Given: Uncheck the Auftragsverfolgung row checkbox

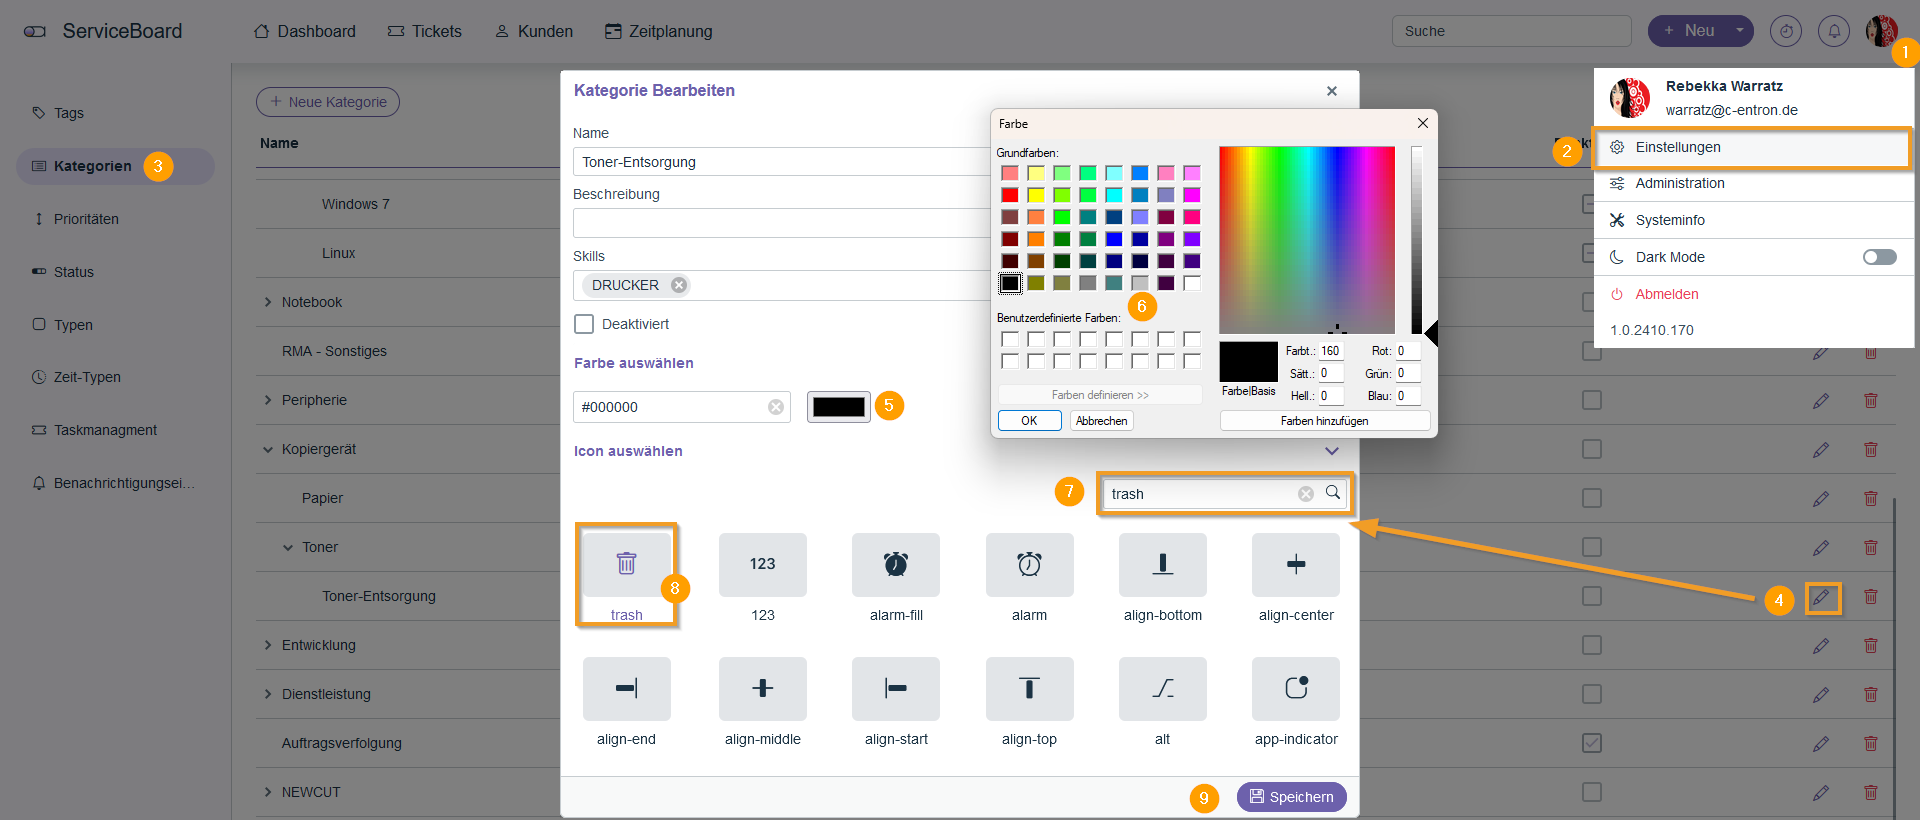Looking at the screenshot, I should coord(1592,743).
